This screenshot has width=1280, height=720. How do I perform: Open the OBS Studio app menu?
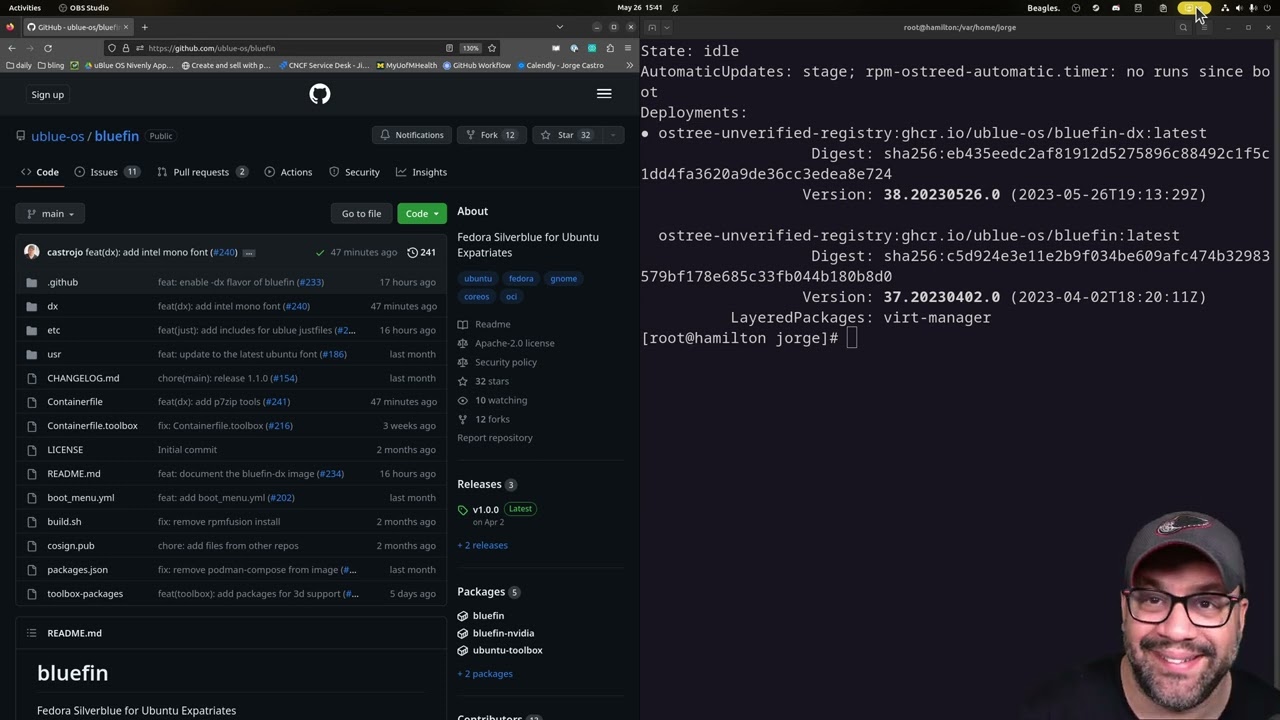(84, 8)
